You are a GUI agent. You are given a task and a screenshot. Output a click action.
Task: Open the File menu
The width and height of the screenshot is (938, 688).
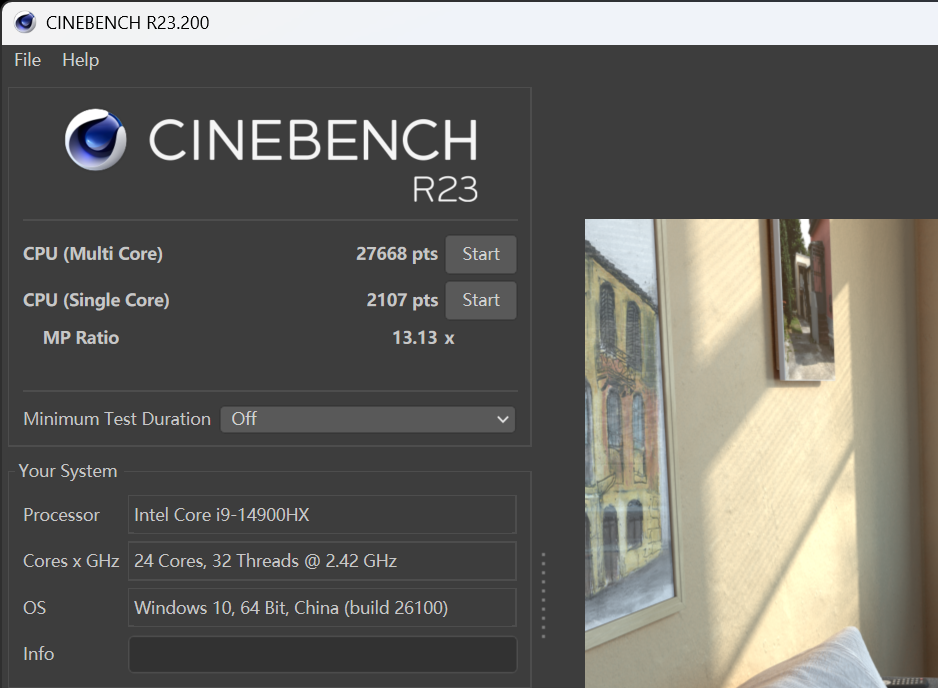point(28,60)
